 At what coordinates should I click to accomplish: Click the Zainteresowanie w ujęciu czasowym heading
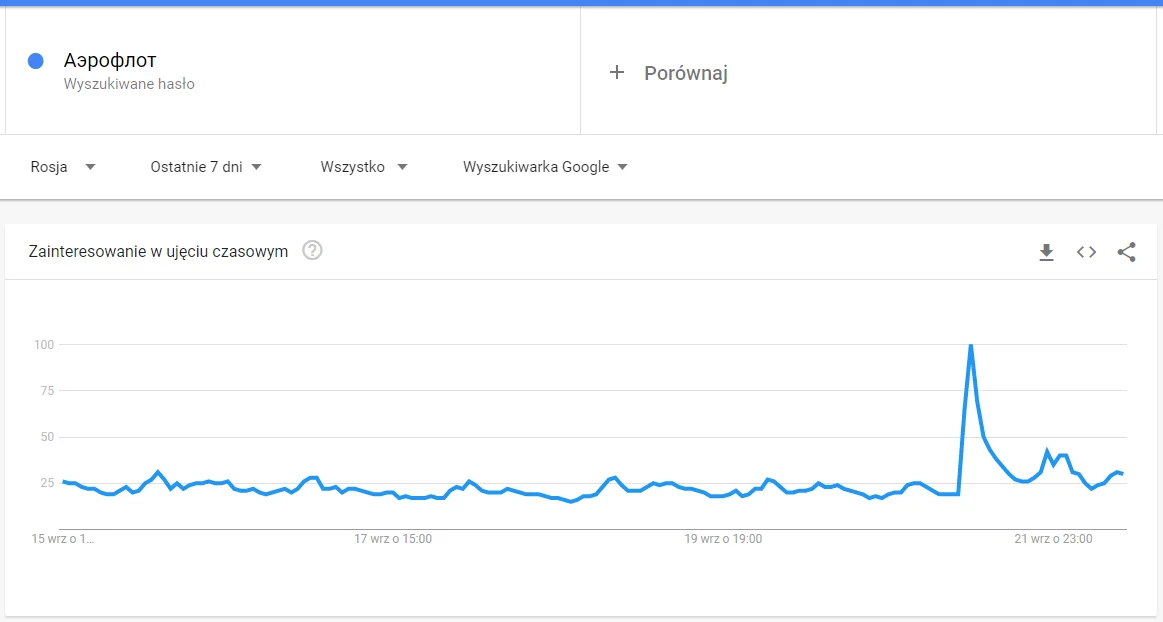(158, 251)
